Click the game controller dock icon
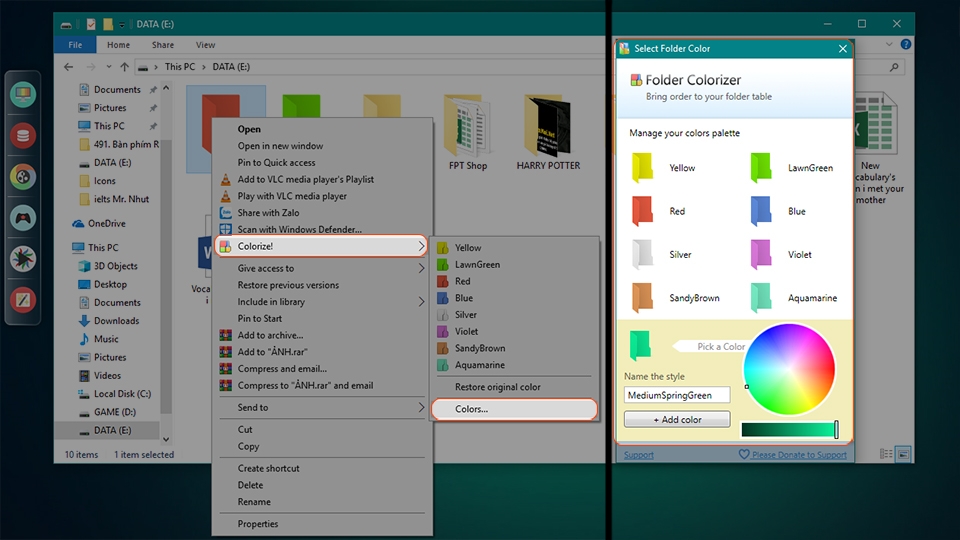 click(x=23, y=217)
